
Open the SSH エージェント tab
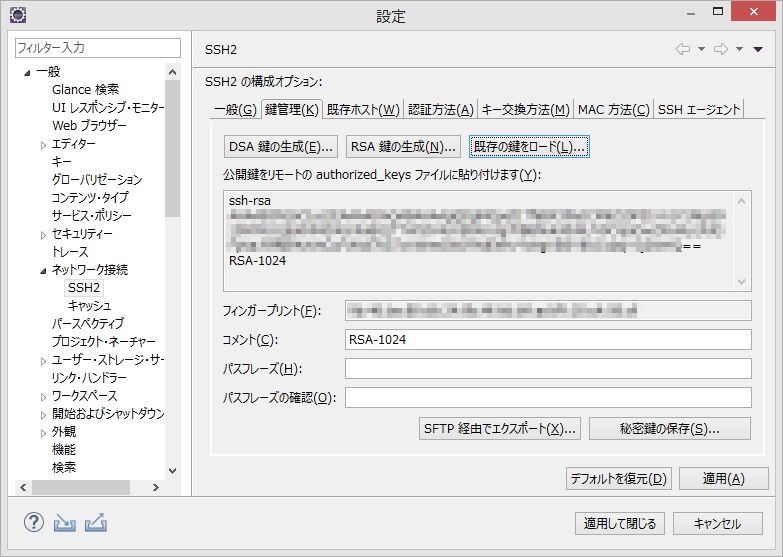(x=699, y=109)
